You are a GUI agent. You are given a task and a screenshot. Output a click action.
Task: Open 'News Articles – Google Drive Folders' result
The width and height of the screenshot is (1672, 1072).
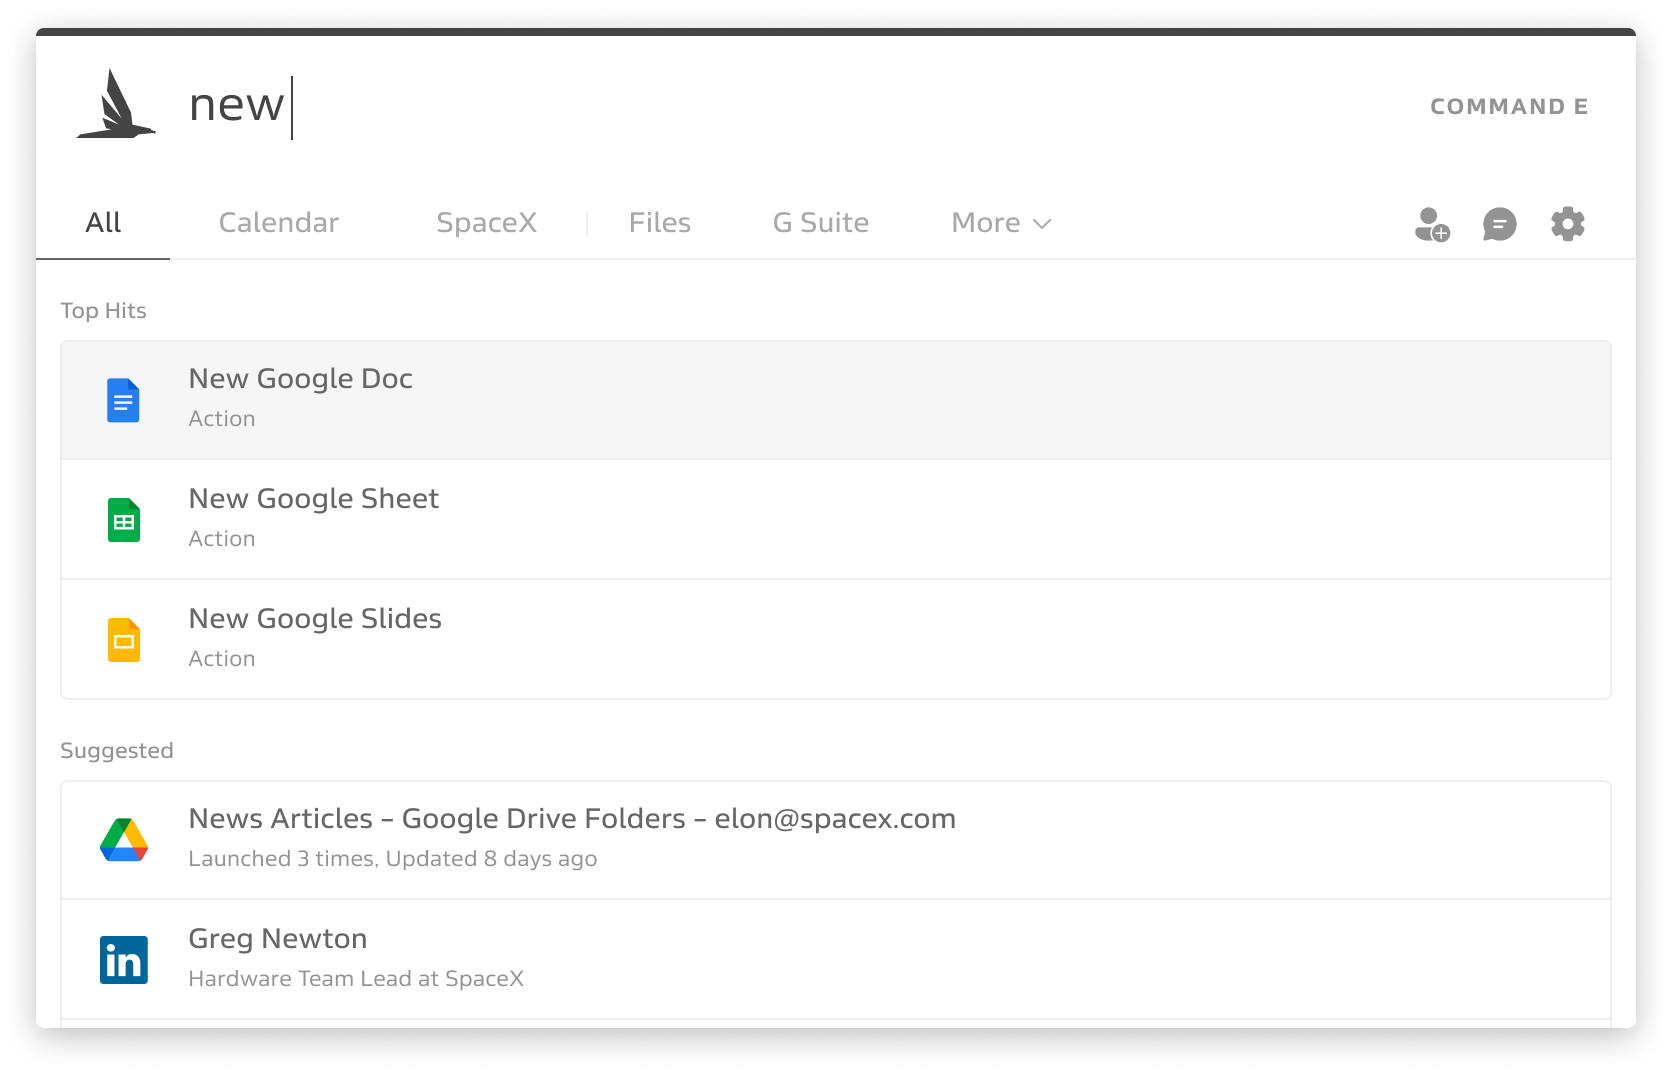836,840
